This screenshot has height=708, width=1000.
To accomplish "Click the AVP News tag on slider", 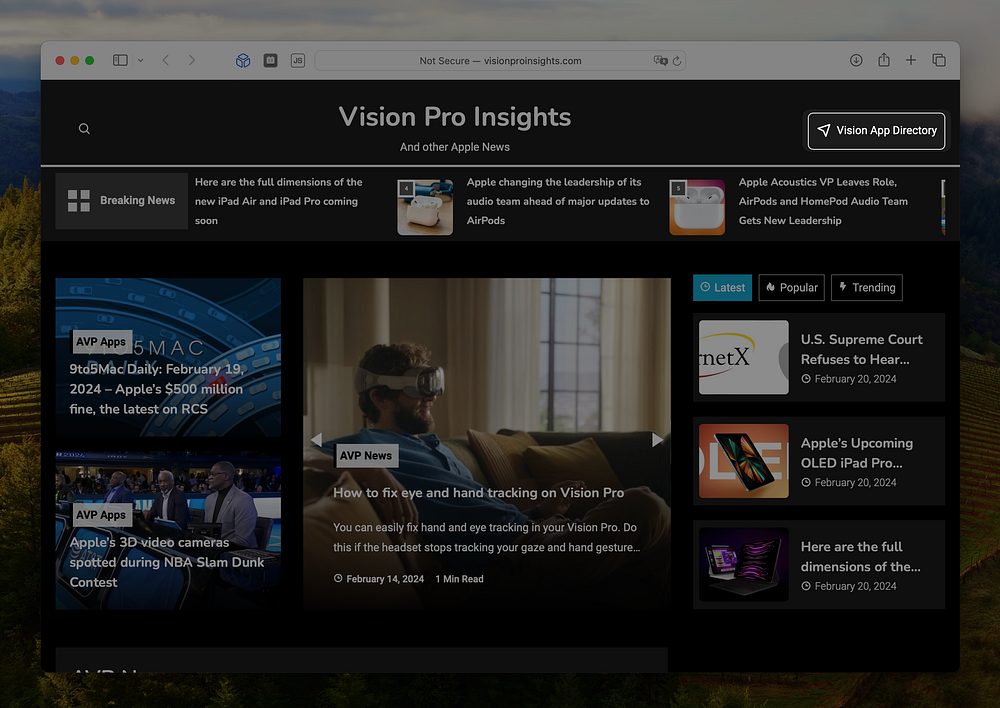I will pyautogui.click(x=366, y=456).
